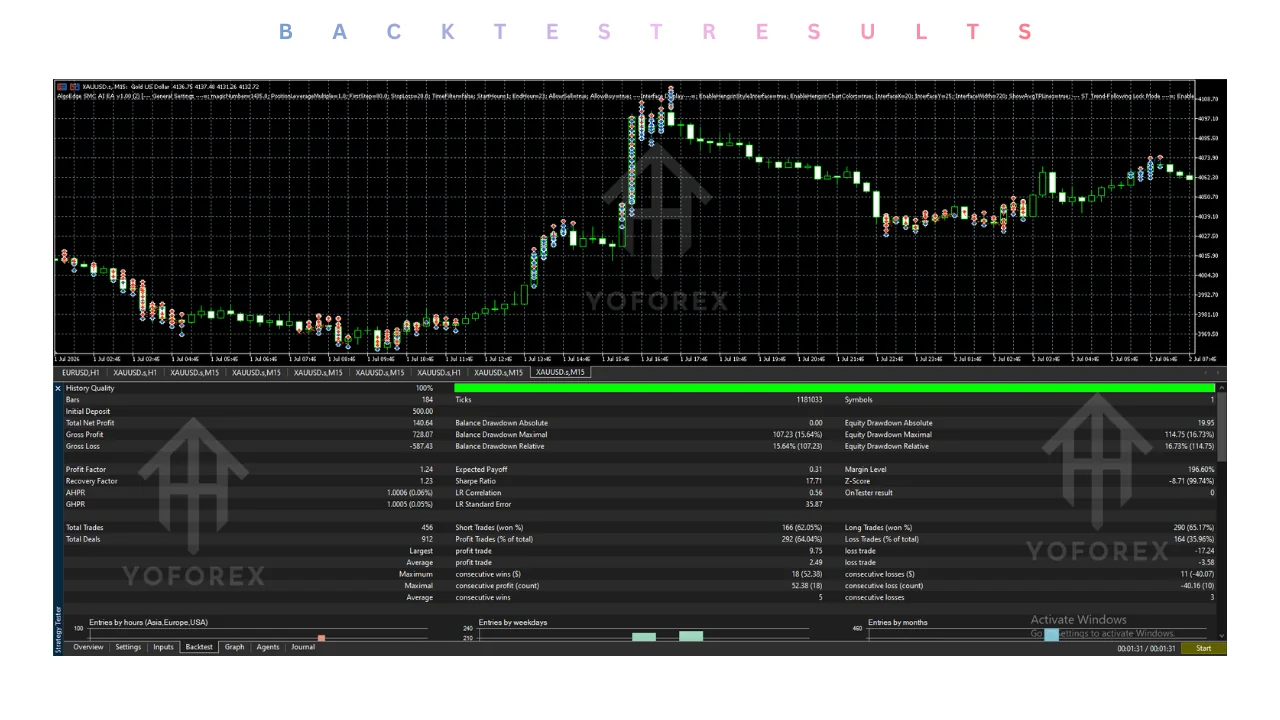
Task: Click the report scrollbar up arrow
Action: (x=1221, y=387)
